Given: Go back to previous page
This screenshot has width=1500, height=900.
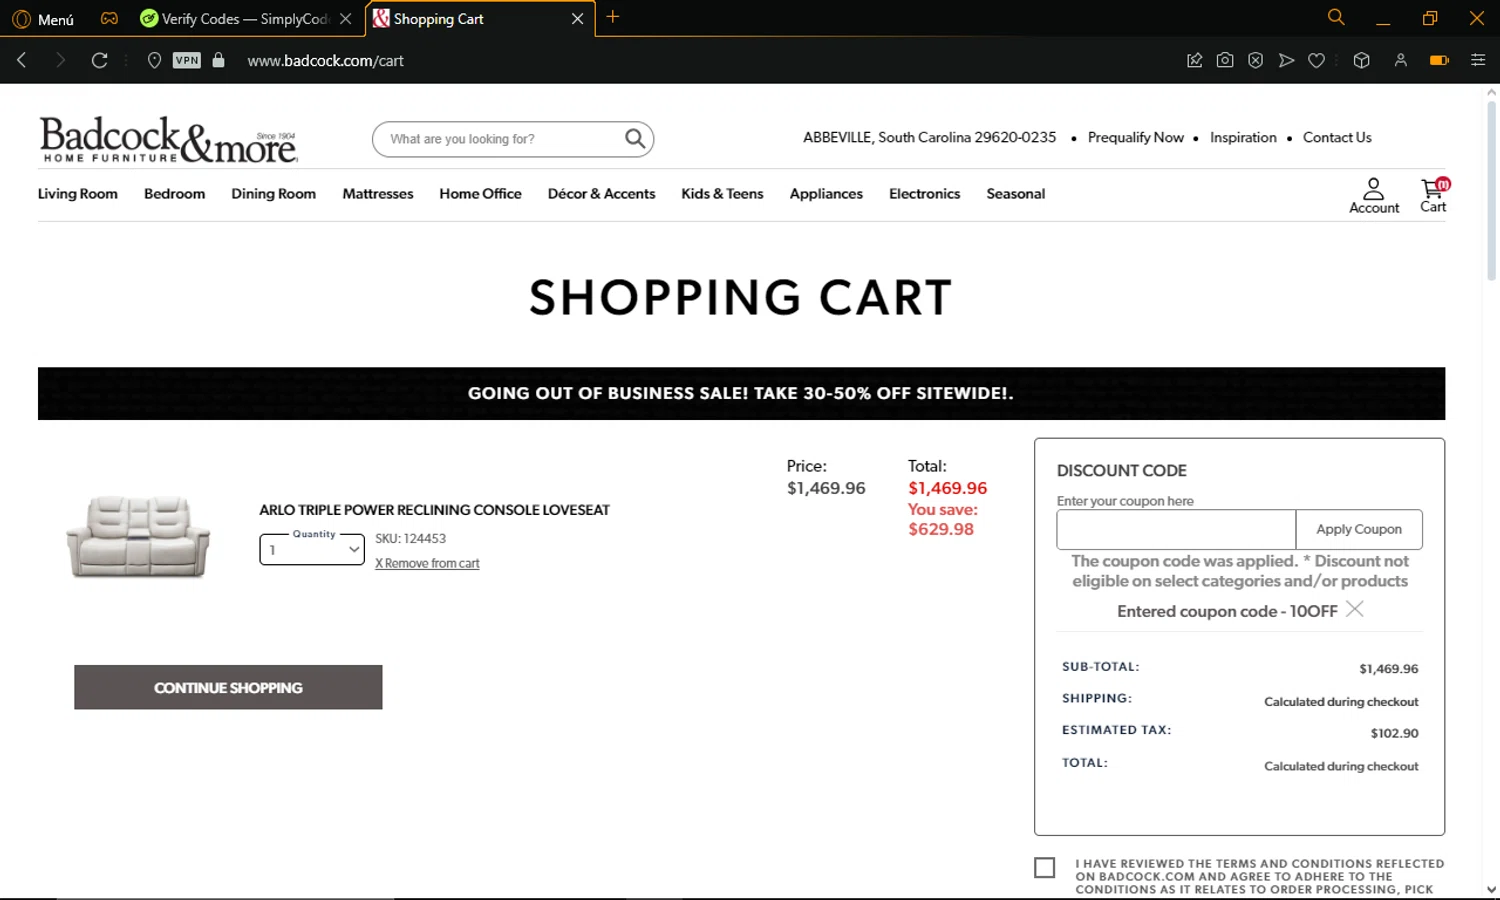Looking at the screenshot, I should (22, 60).
